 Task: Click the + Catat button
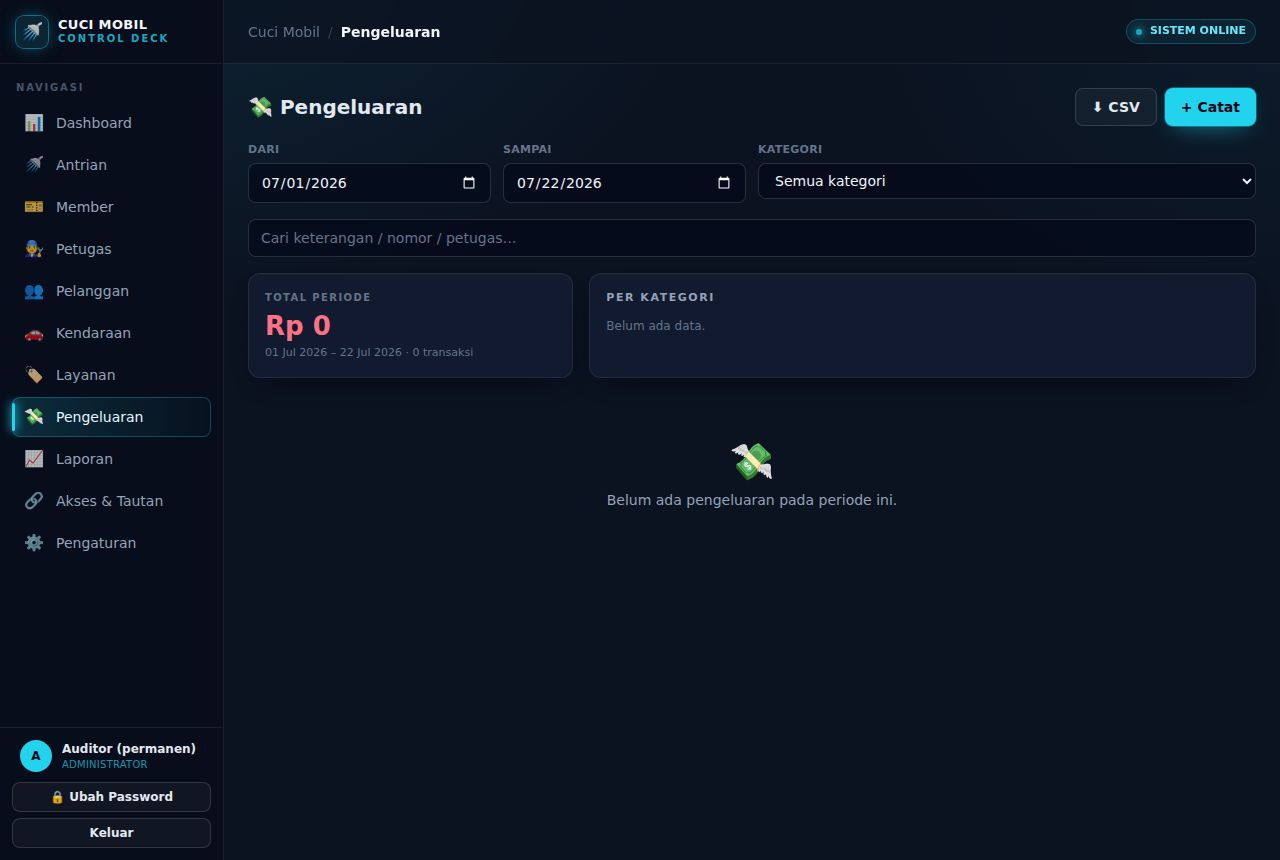coord(1210,107)
